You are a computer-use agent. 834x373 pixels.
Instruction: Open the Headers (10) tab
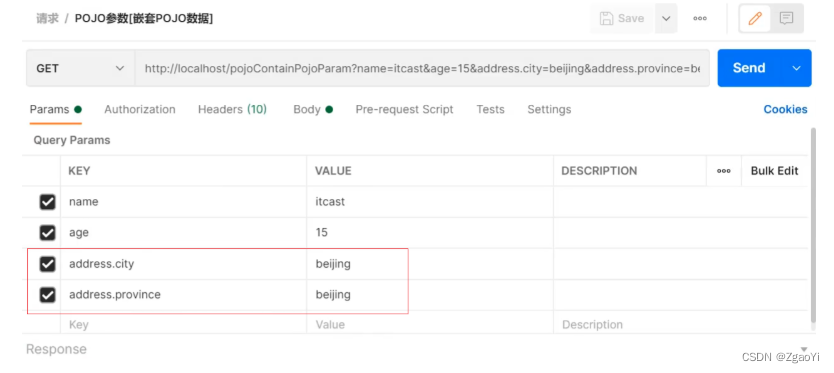232,110
